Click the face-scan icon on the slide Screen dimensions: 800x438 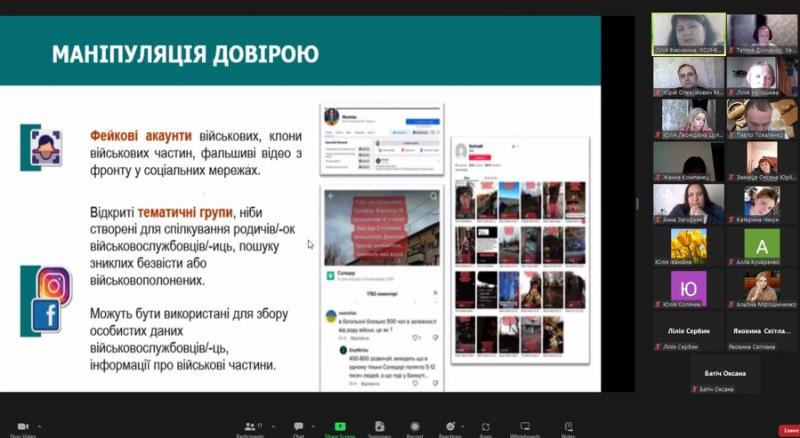pos(46,148)
